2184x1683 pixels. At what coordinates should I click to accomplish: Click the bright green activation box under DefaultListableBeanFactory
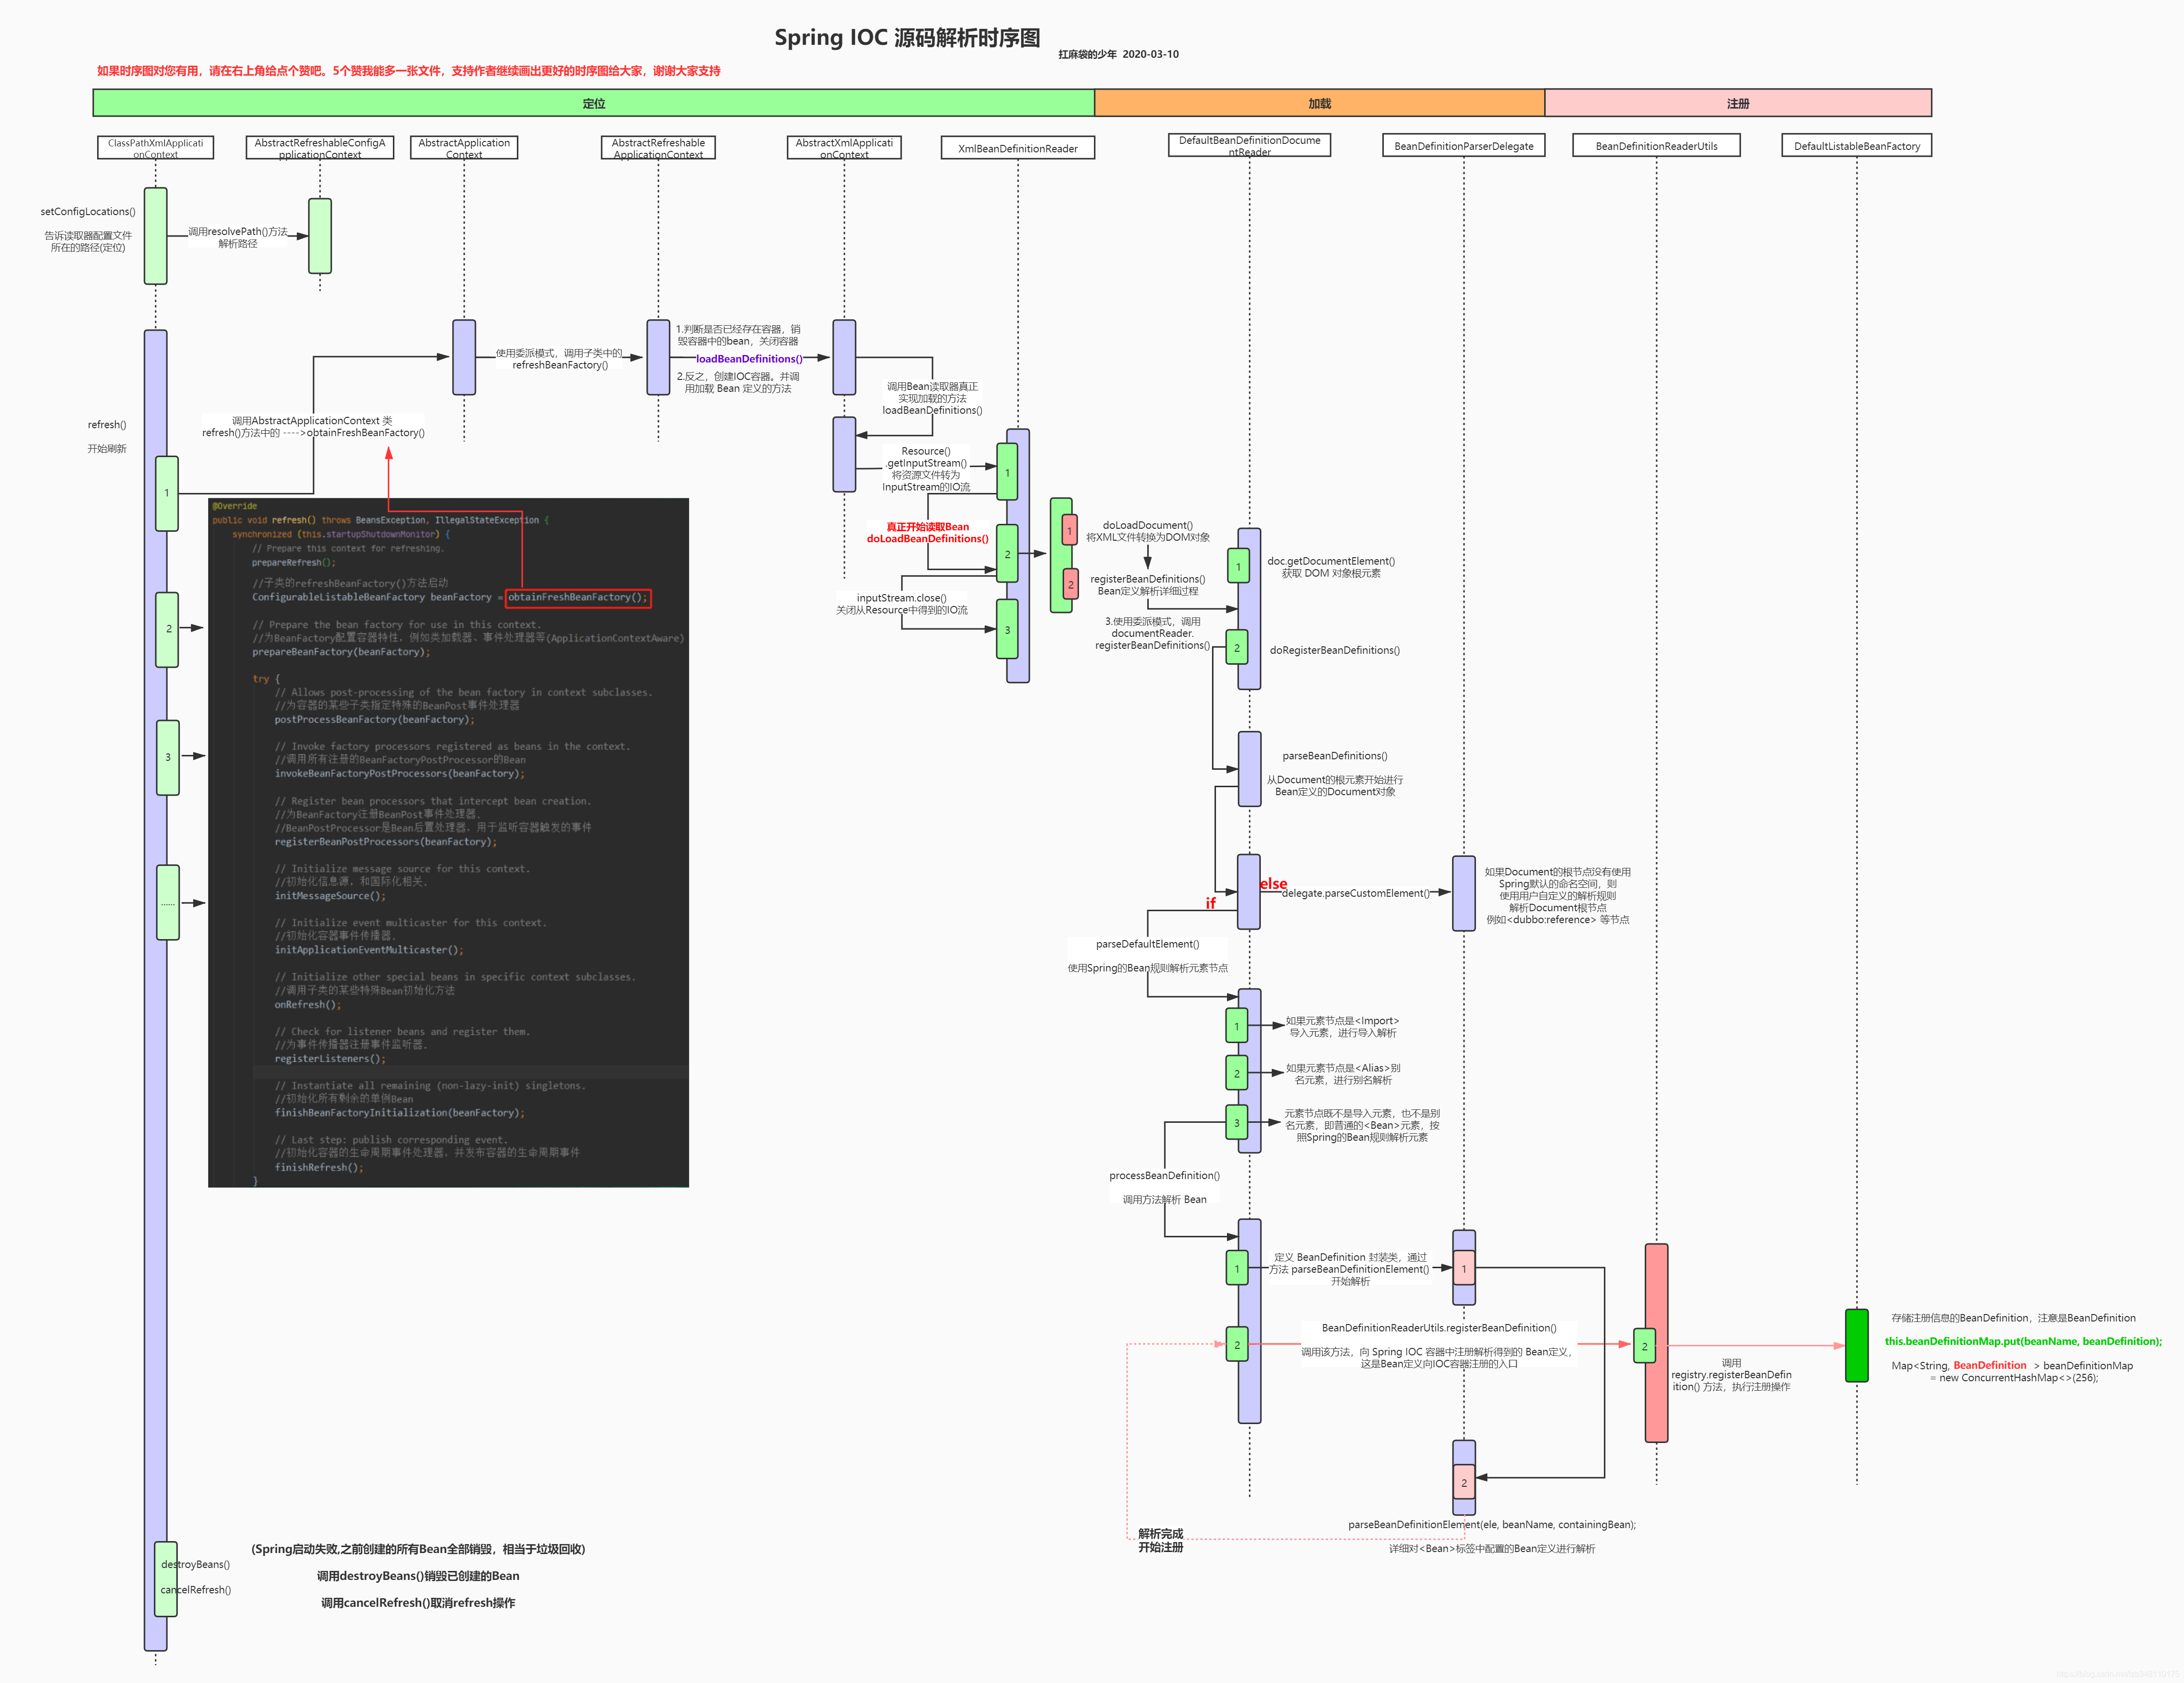[1857, 1346]
